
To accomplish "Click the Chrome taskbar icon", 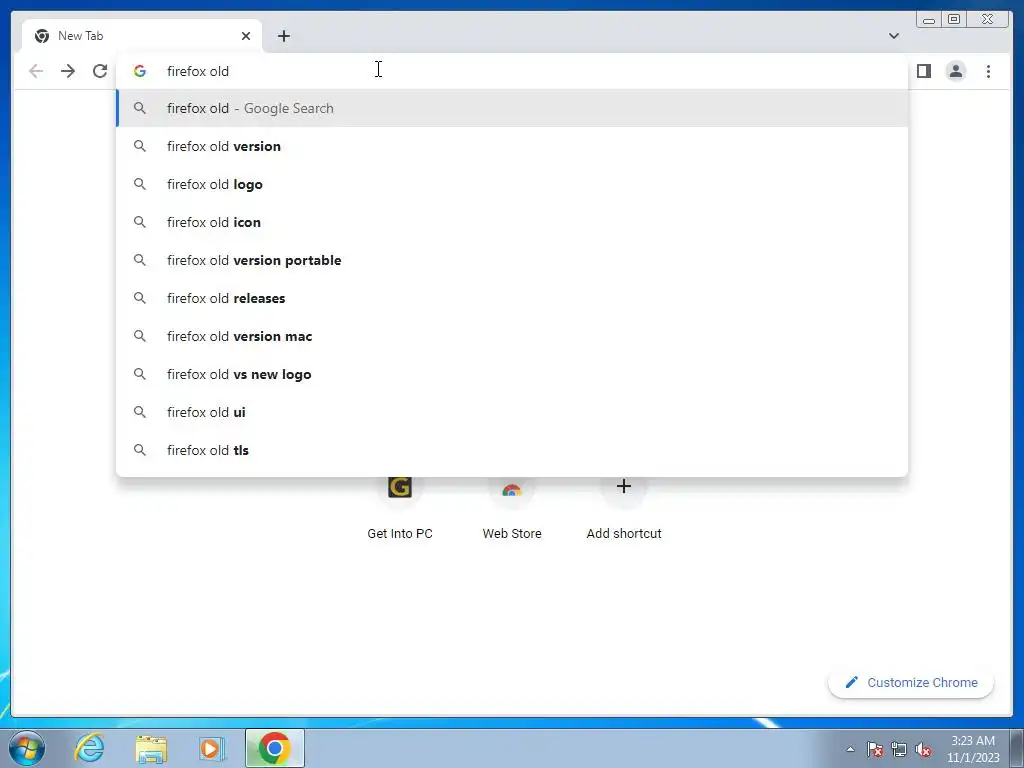I will tap(274, 748).
